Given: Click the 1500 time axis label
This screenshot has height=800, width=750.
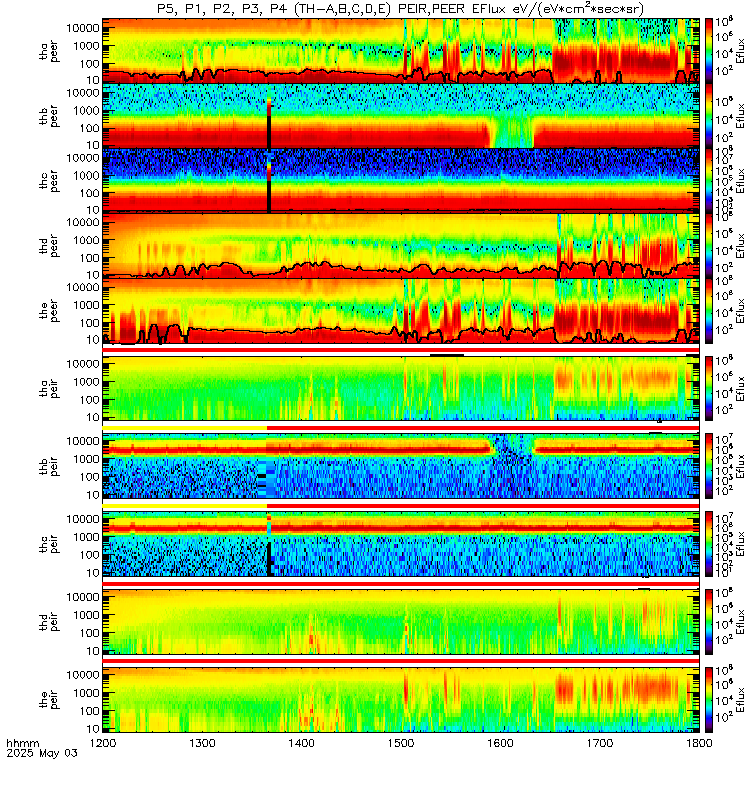Looking at the screenshot, I should click(x=401, y=743).
